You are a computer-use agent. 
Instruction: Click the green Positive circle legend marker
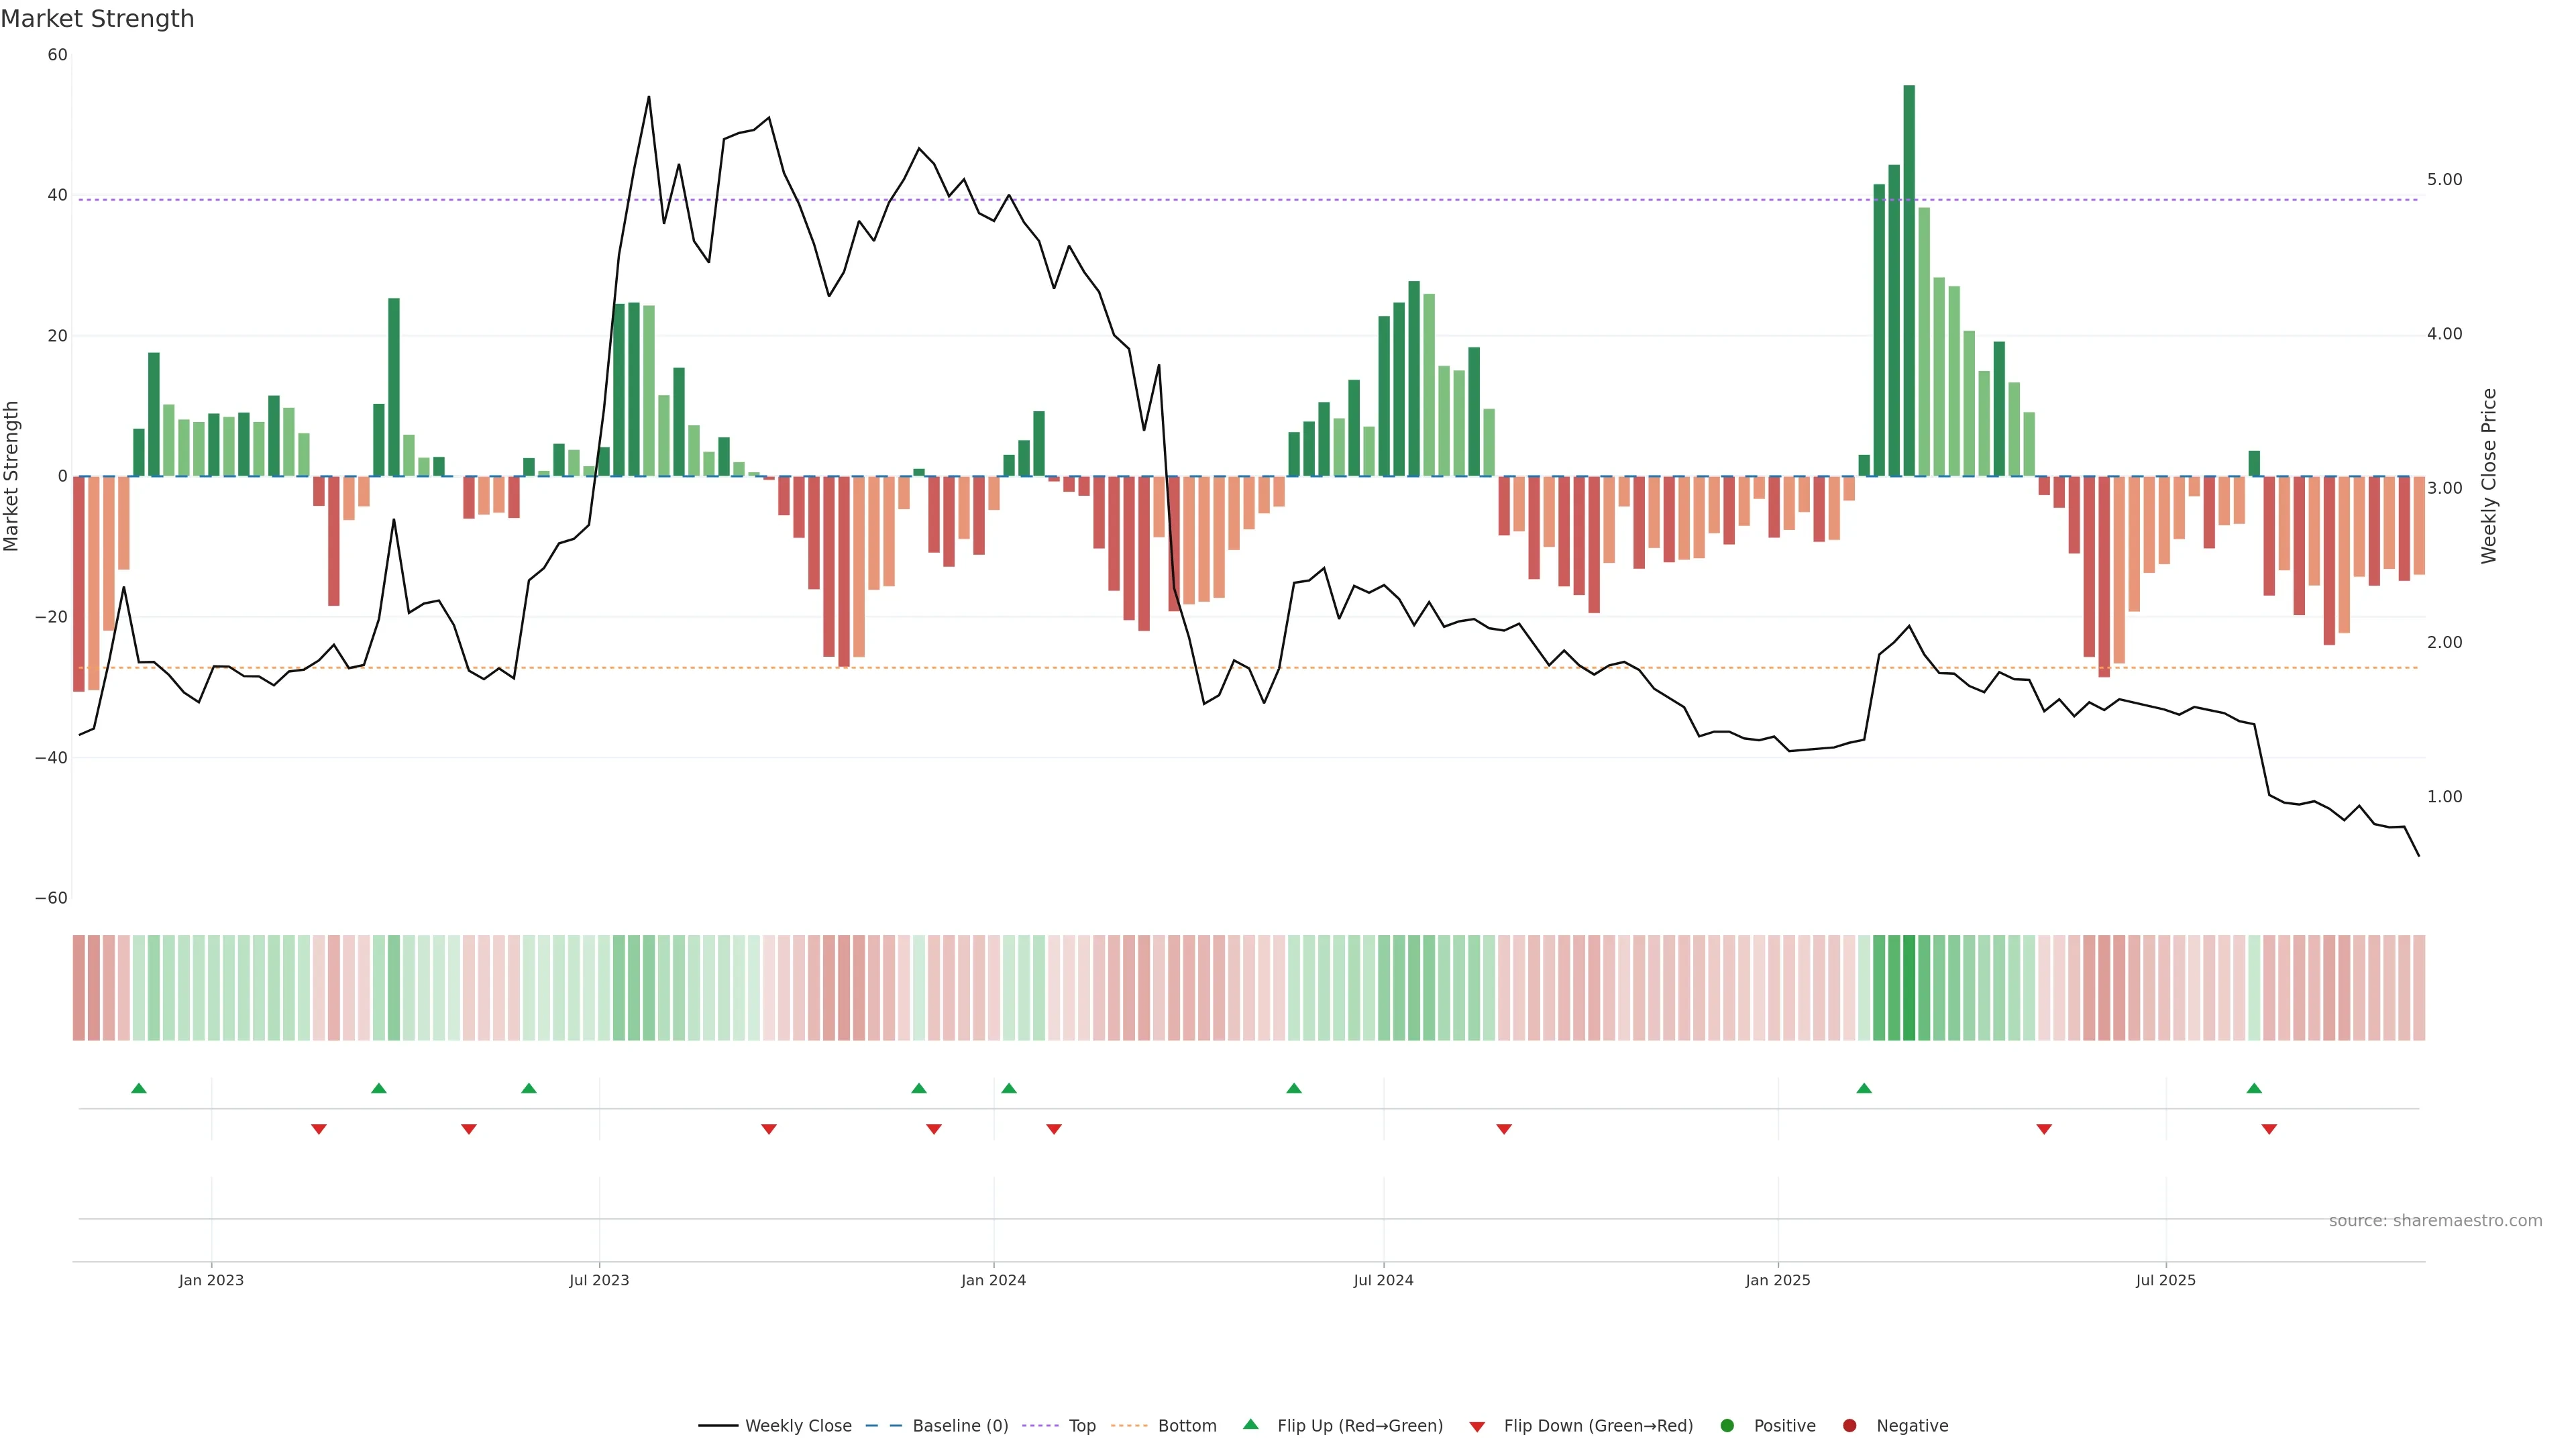coord(1727,1426)
